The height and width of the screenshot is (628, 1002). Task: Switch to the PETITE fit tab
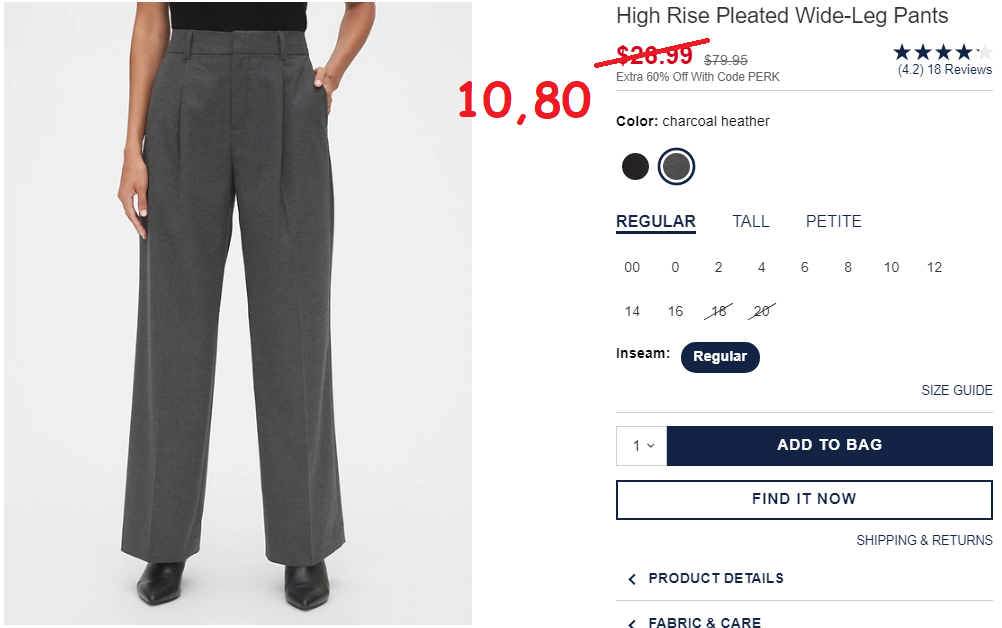833,222
